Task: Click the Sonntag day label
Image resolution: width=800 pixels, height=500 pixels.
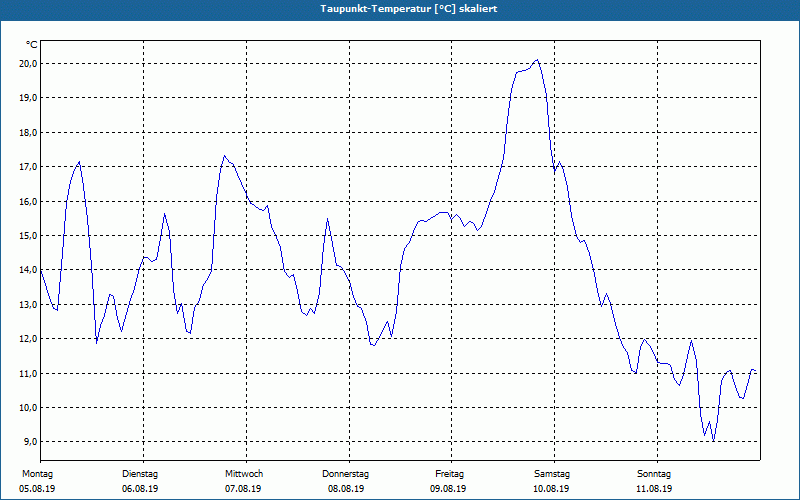Action: 654,474
